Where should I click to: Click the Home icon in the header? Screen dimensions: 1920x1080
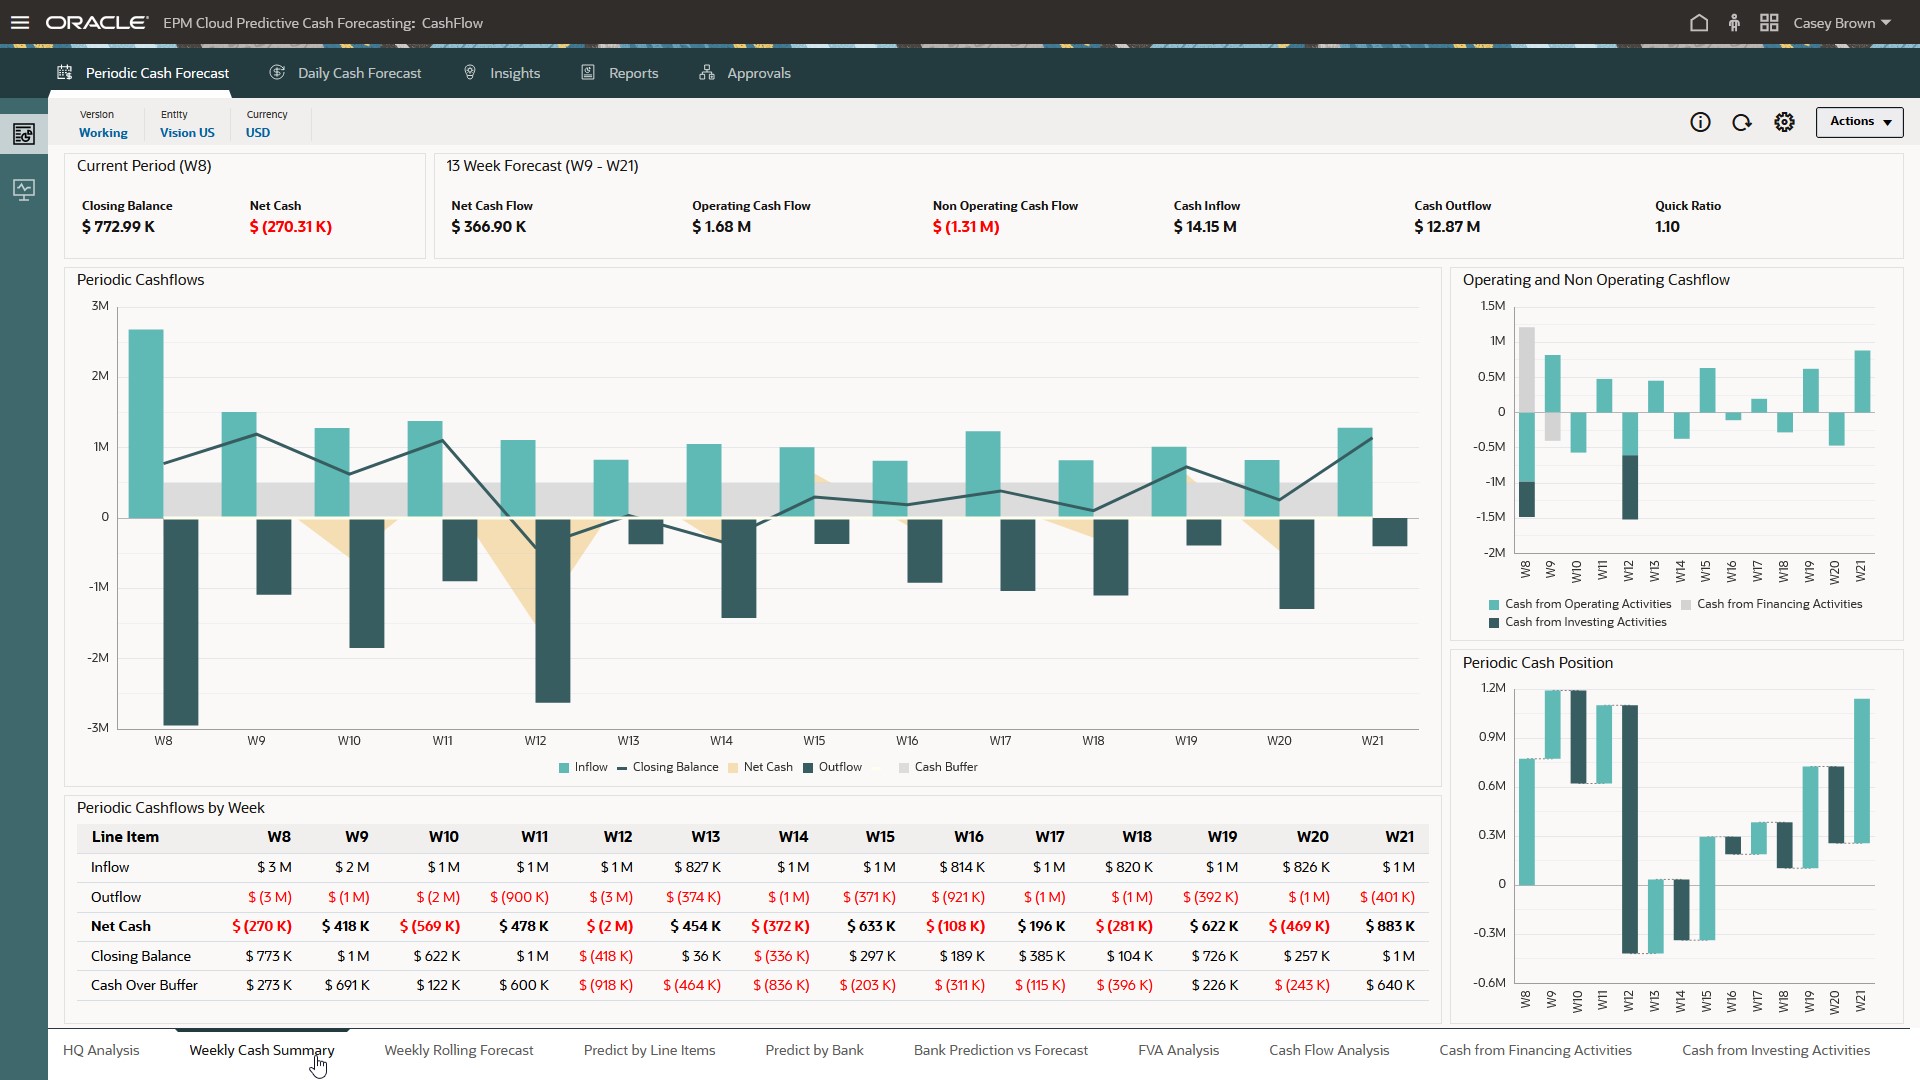point(1699,22)
